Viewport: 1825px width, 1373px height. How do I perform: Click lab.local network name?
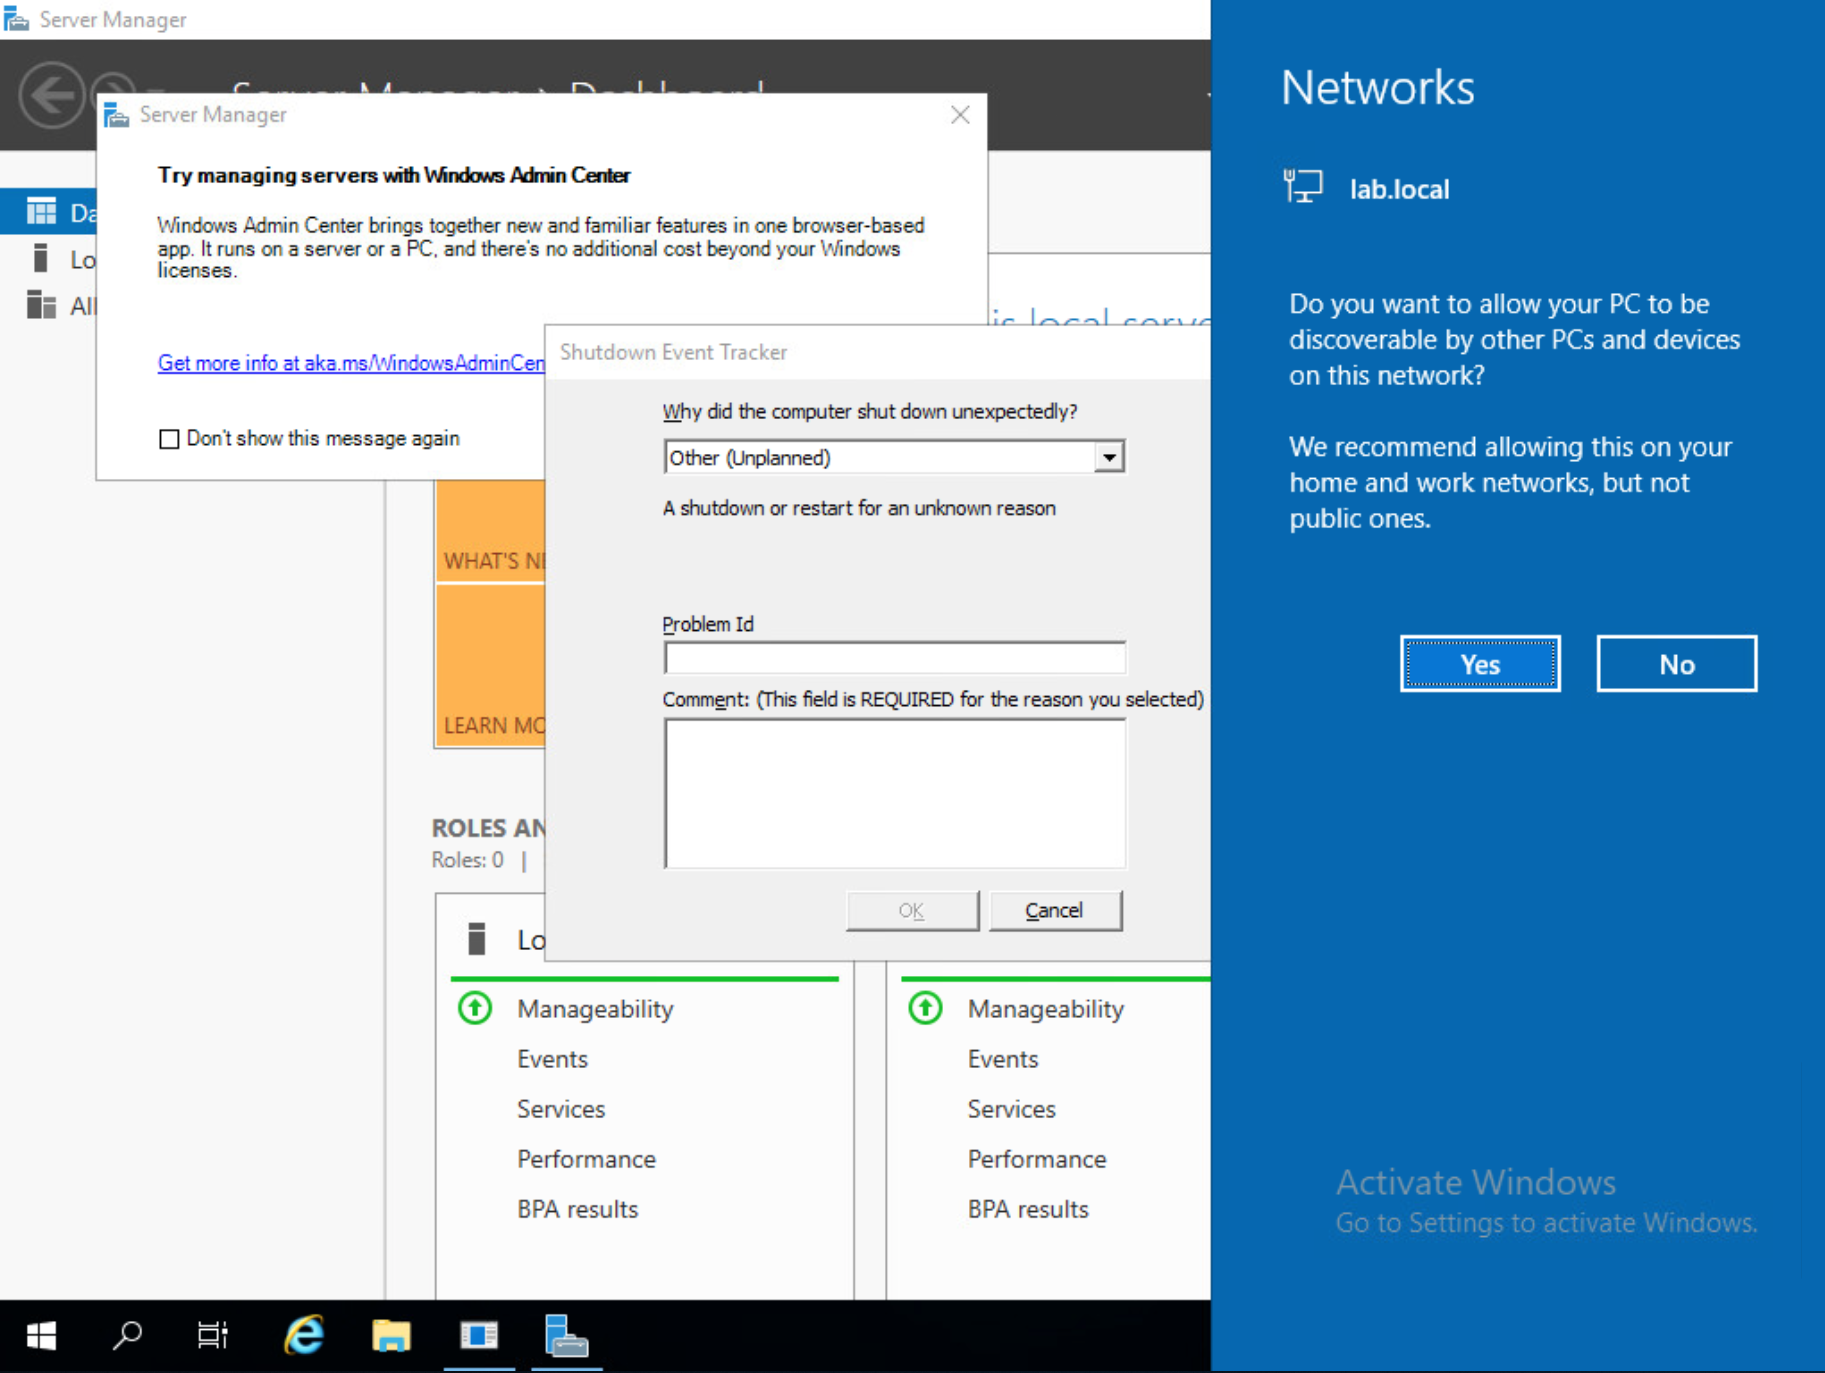click(1399, 189)
